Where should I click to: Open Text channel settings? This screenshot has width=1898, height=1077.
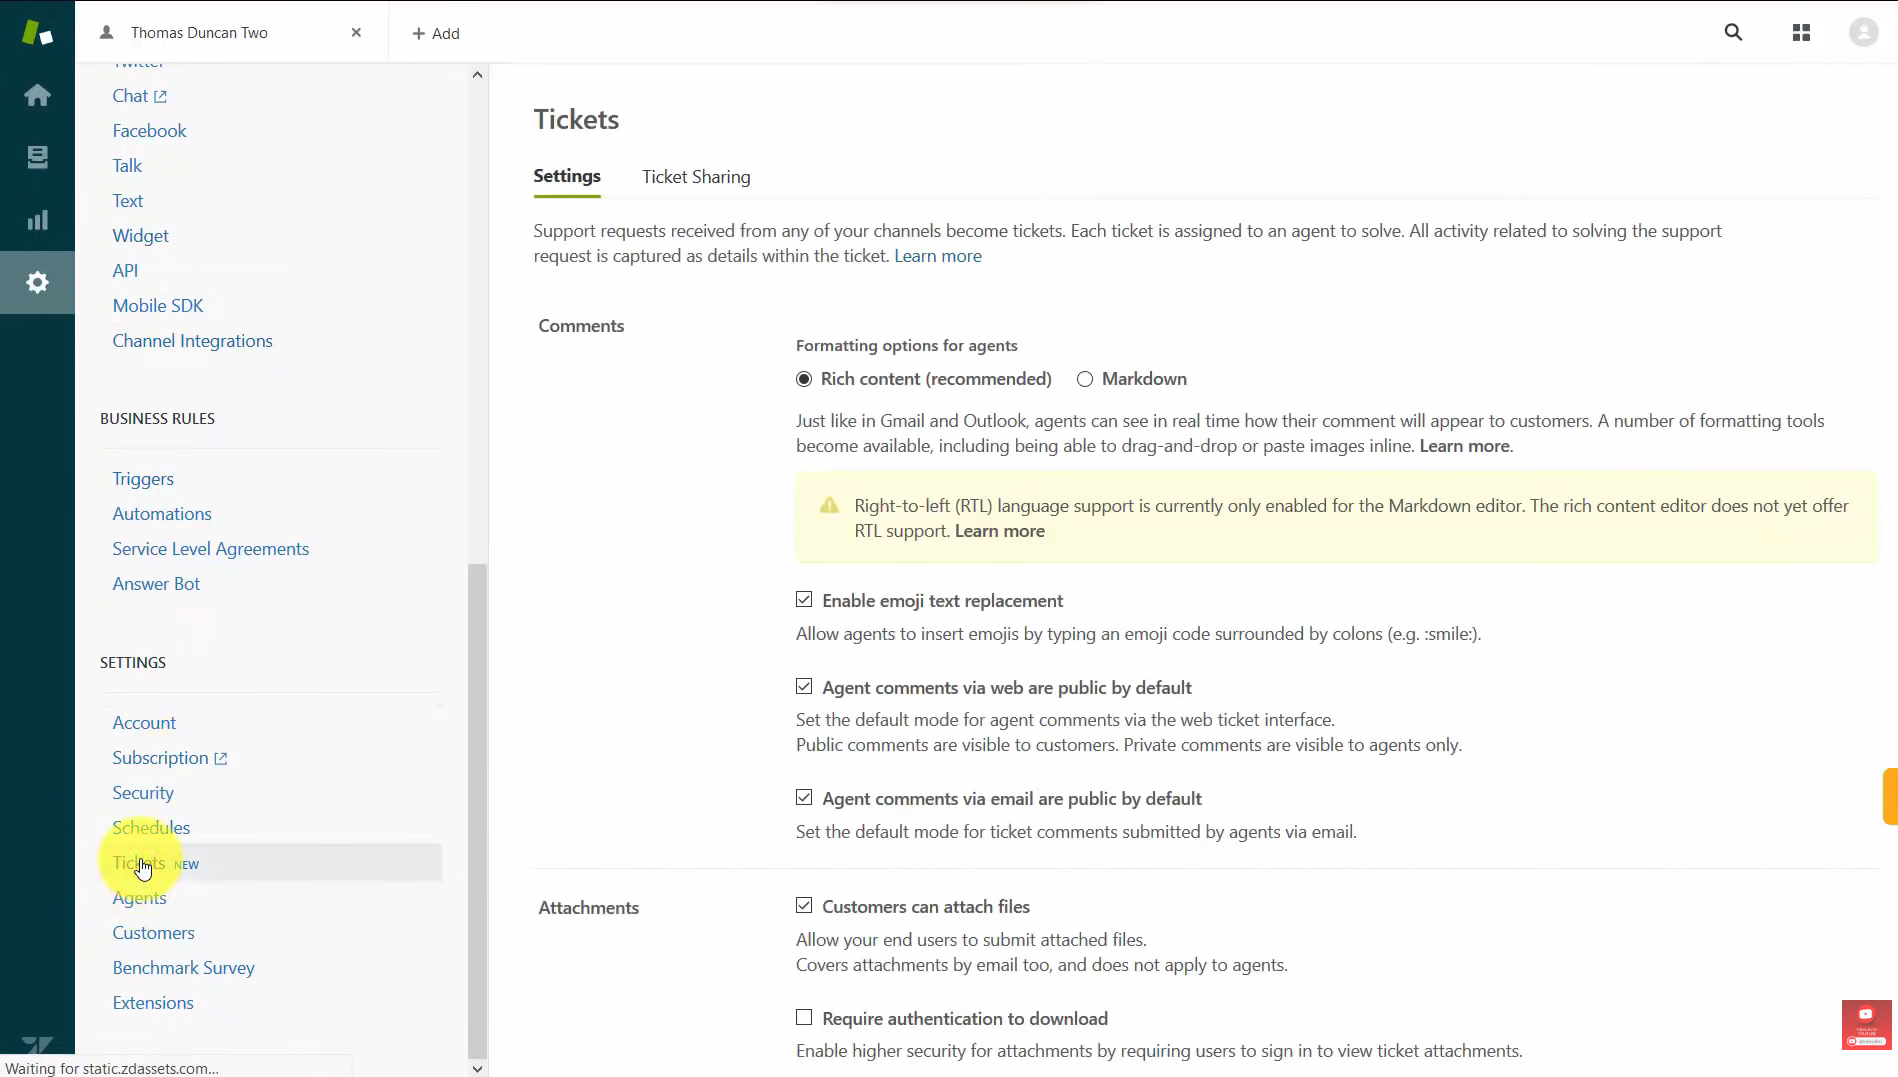pos(128,201)
